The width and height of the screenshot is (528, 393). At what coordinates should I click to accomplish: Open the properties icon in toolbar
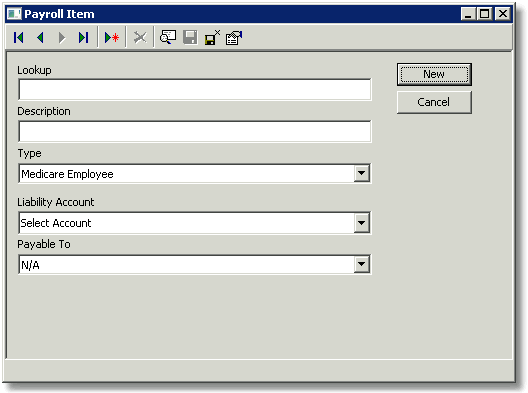tap(234, 37)
